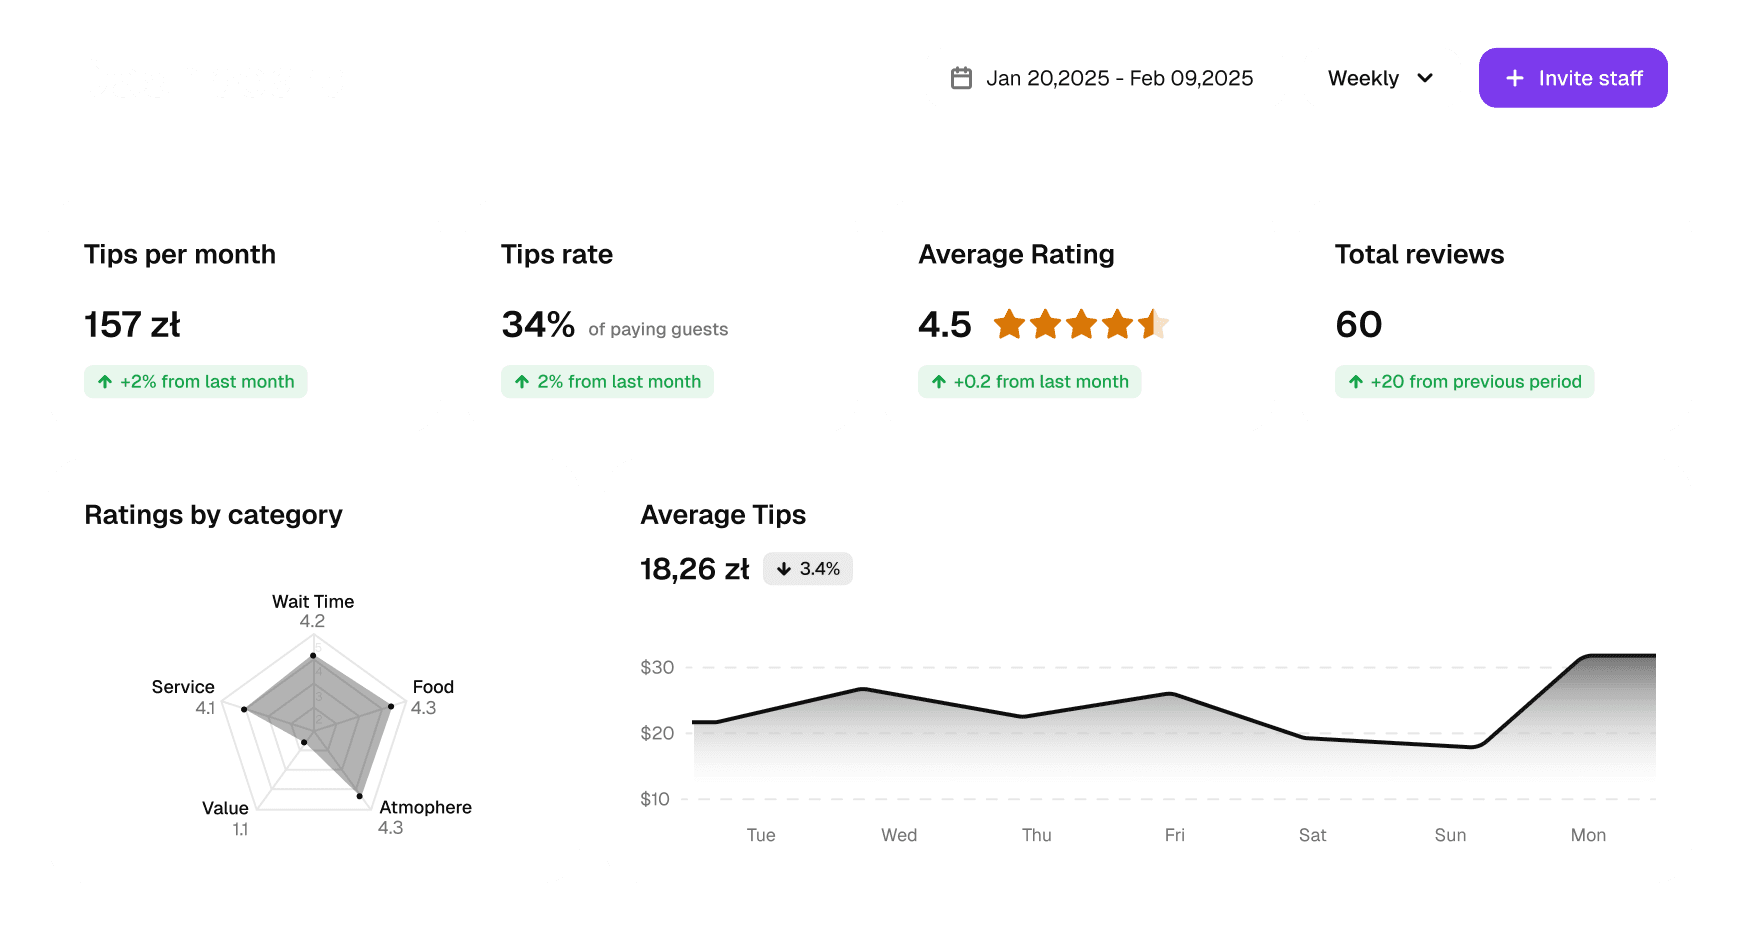Click the chevron next to Weekly
Viewport: 1740px width, 928px height.
click(x=1426, y=78)
